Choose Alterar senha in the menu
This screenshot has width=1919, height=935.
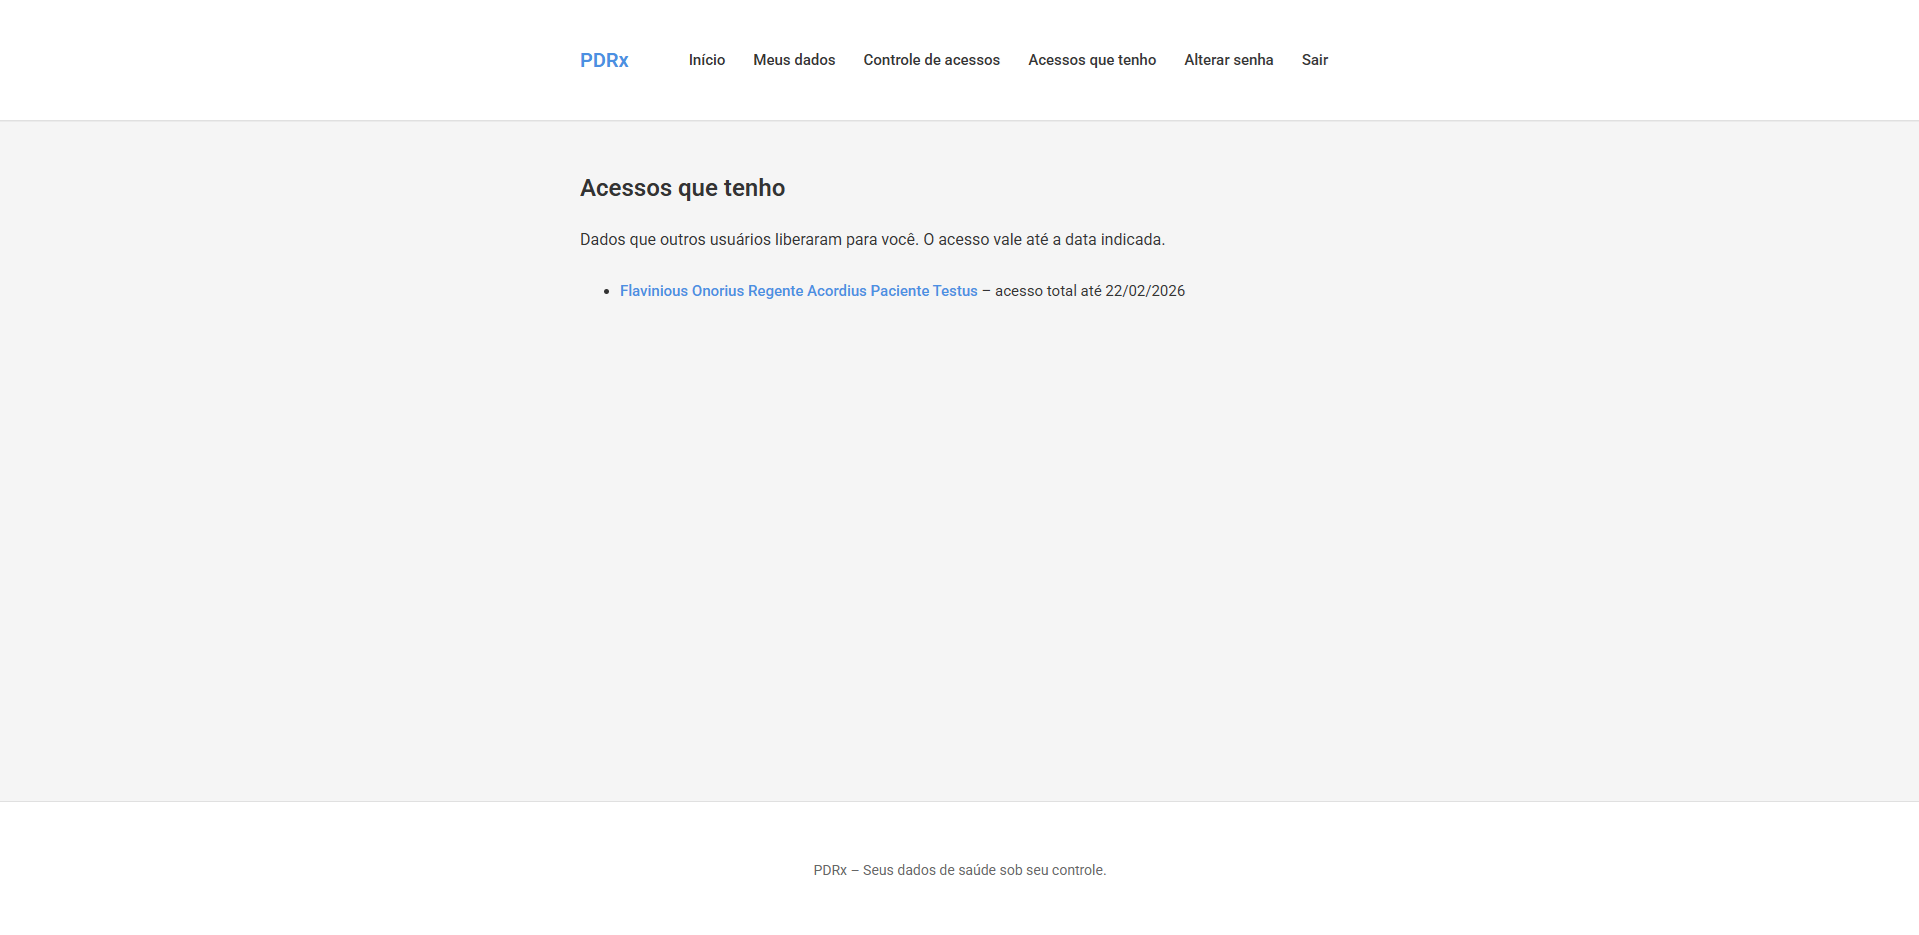(1229, 60)
